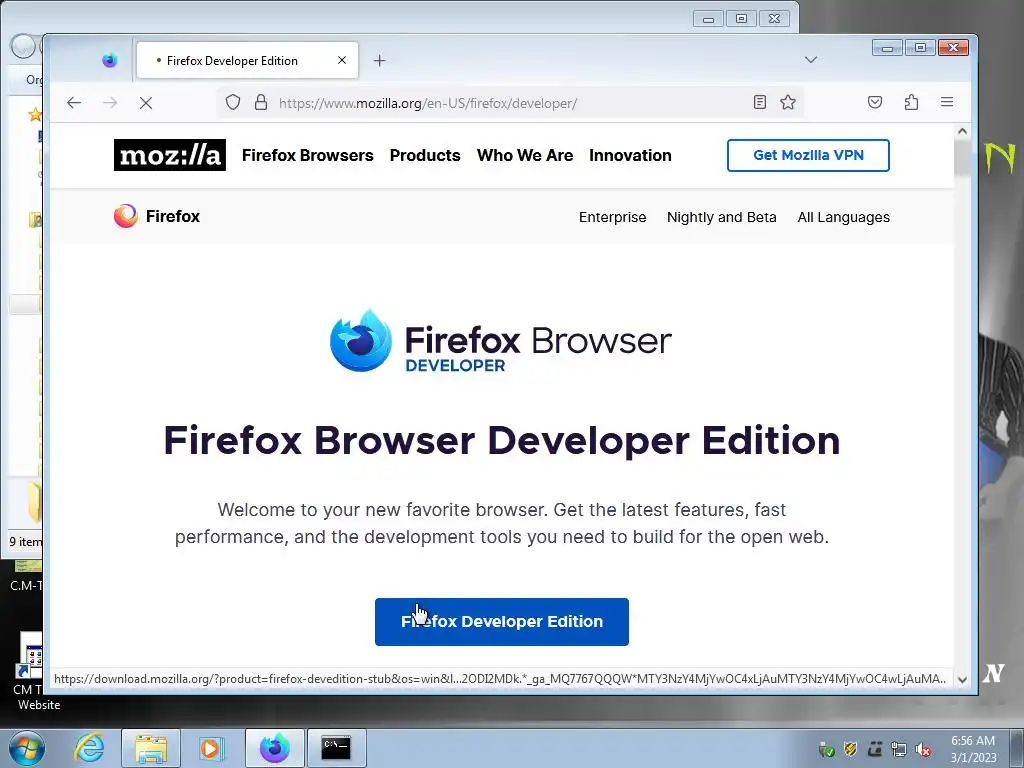Click the site security padlock icon
This screenshot has width=1024, height=768.
tap(261, 103)
